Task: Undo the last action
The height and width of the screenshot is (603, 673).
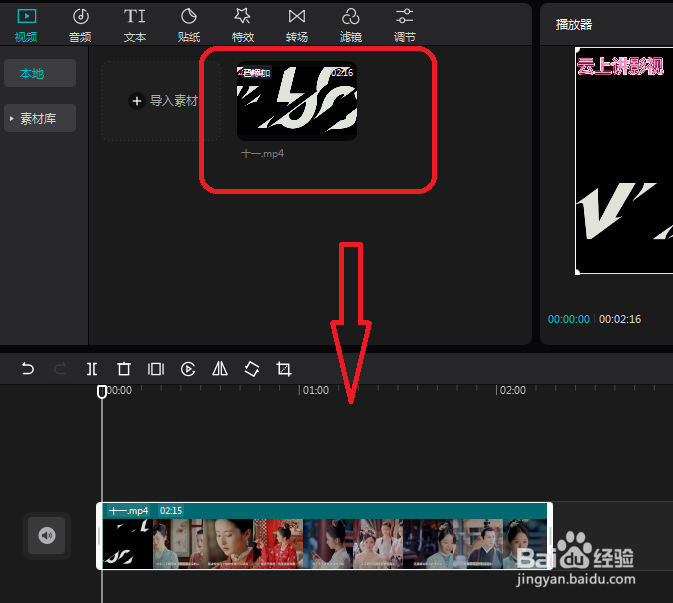Action: coord(28,369)
